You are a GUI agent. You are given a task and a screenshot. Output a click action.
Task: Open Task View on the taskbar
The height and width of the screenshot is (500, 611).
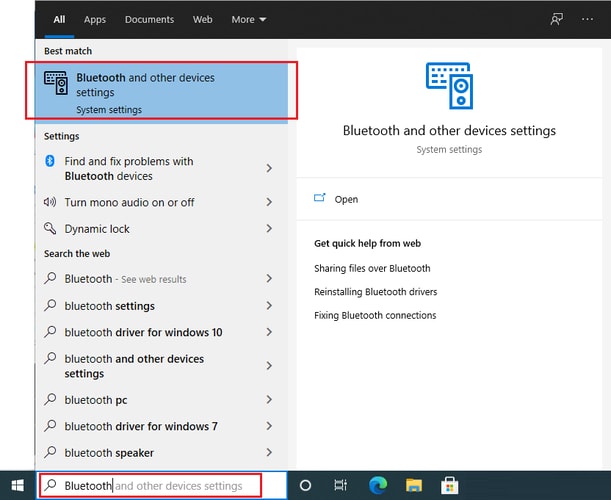[x=341, y=486]
